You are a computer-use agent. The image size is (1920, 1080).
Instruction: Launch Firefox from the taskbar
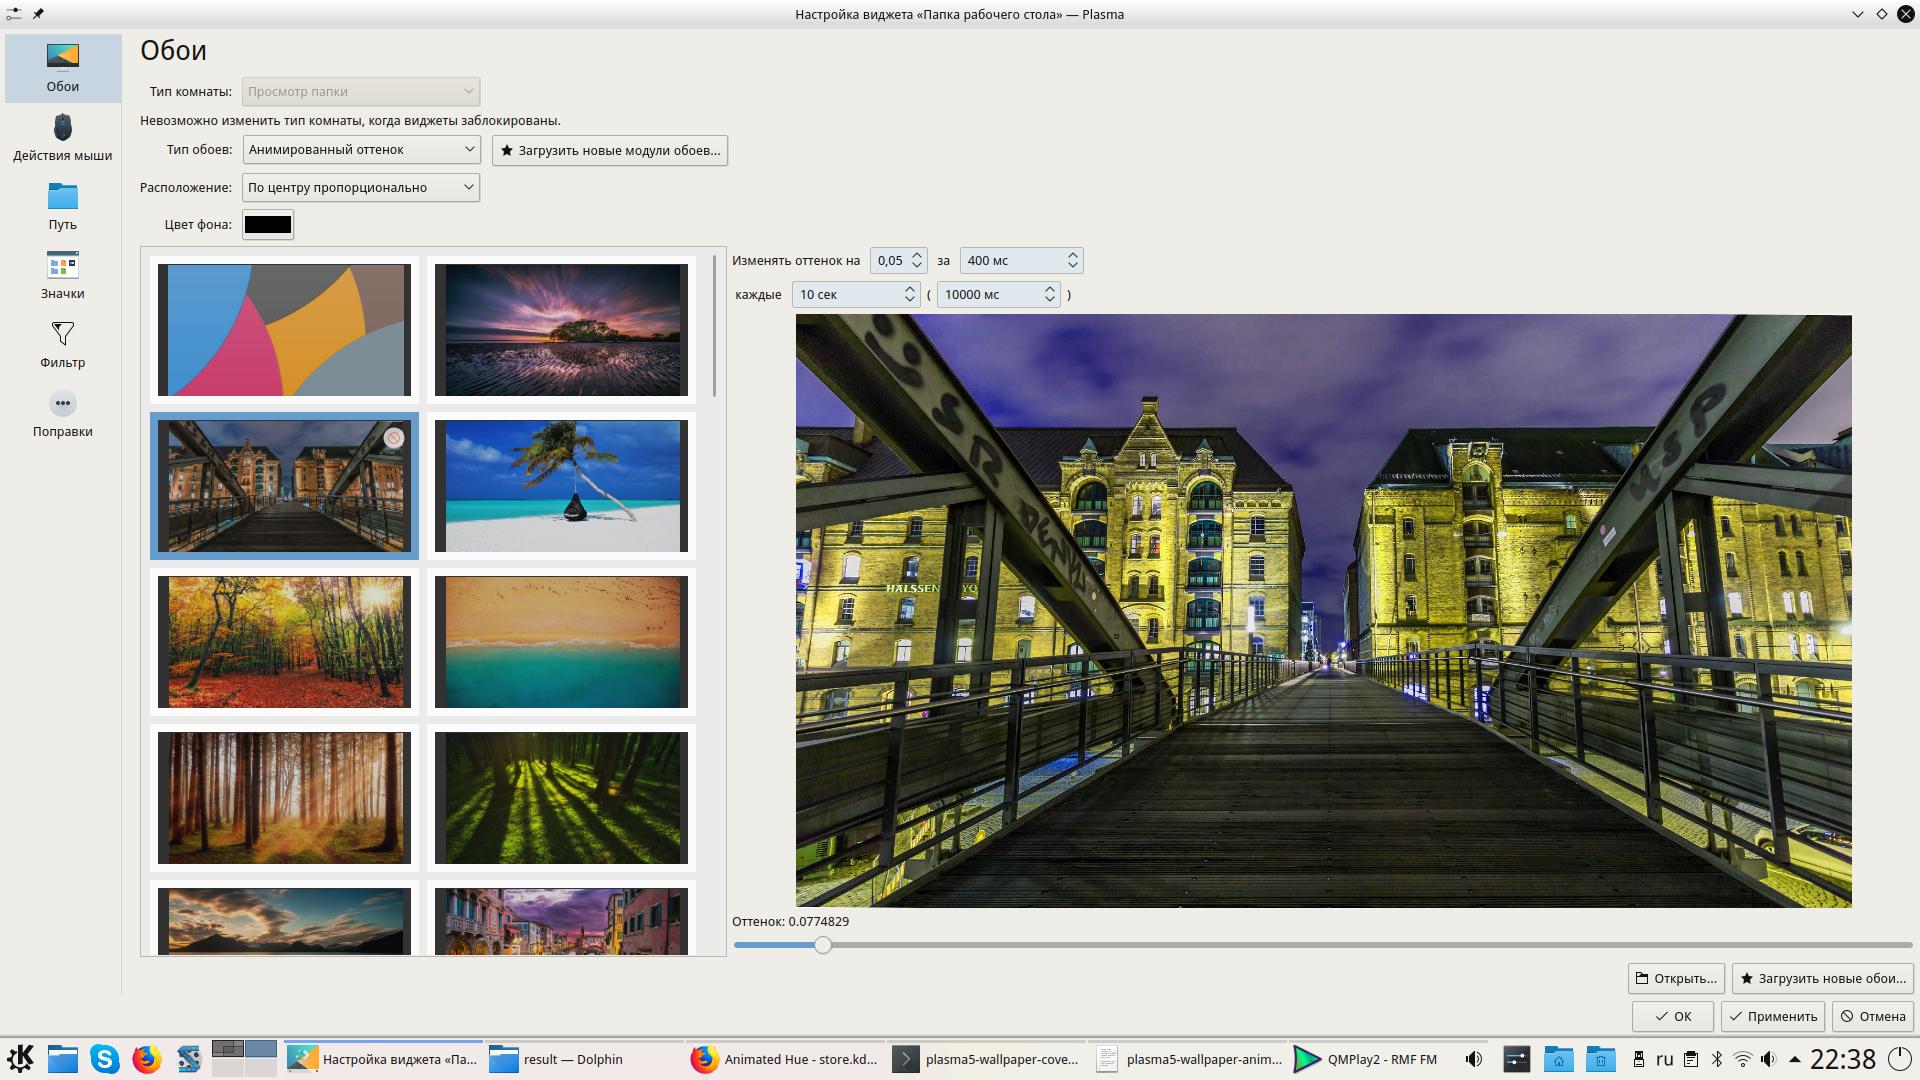pos(147,1059)
